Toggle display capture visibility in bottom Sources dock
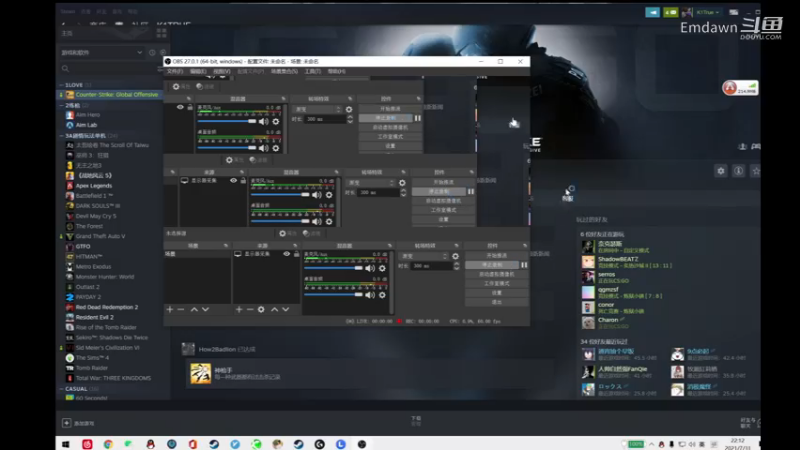This screenshot has height=450, width=800. 287,254
